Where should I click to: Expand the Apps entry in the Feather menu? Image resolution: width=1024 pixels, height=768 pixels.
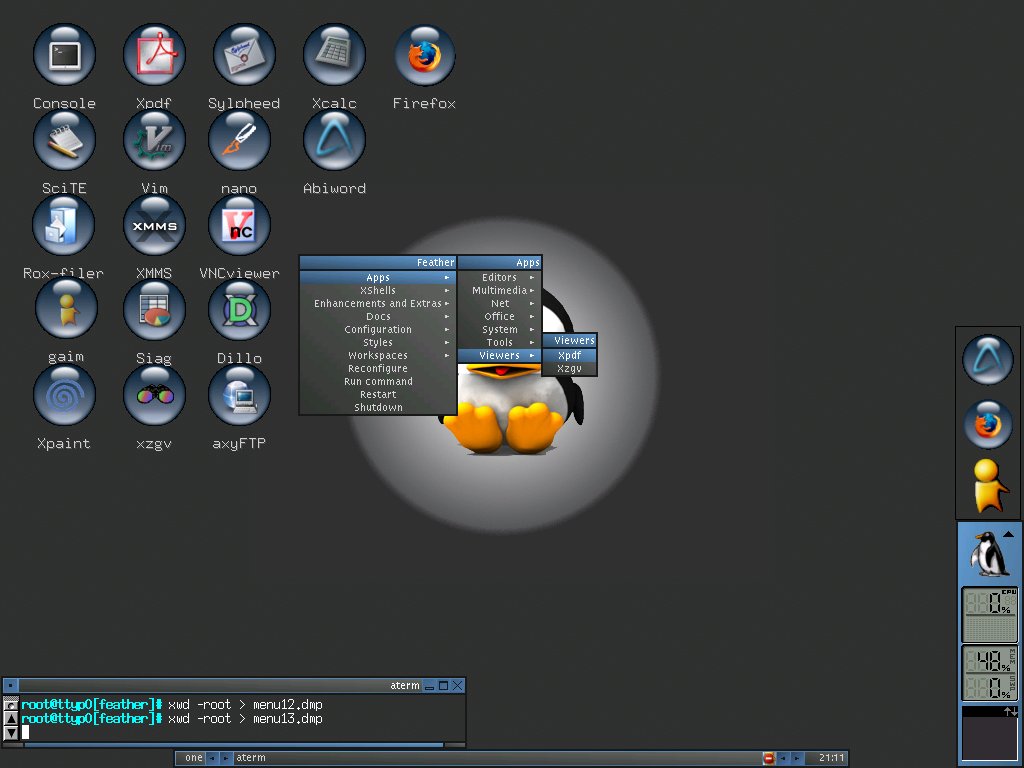[x=377, y=278]
